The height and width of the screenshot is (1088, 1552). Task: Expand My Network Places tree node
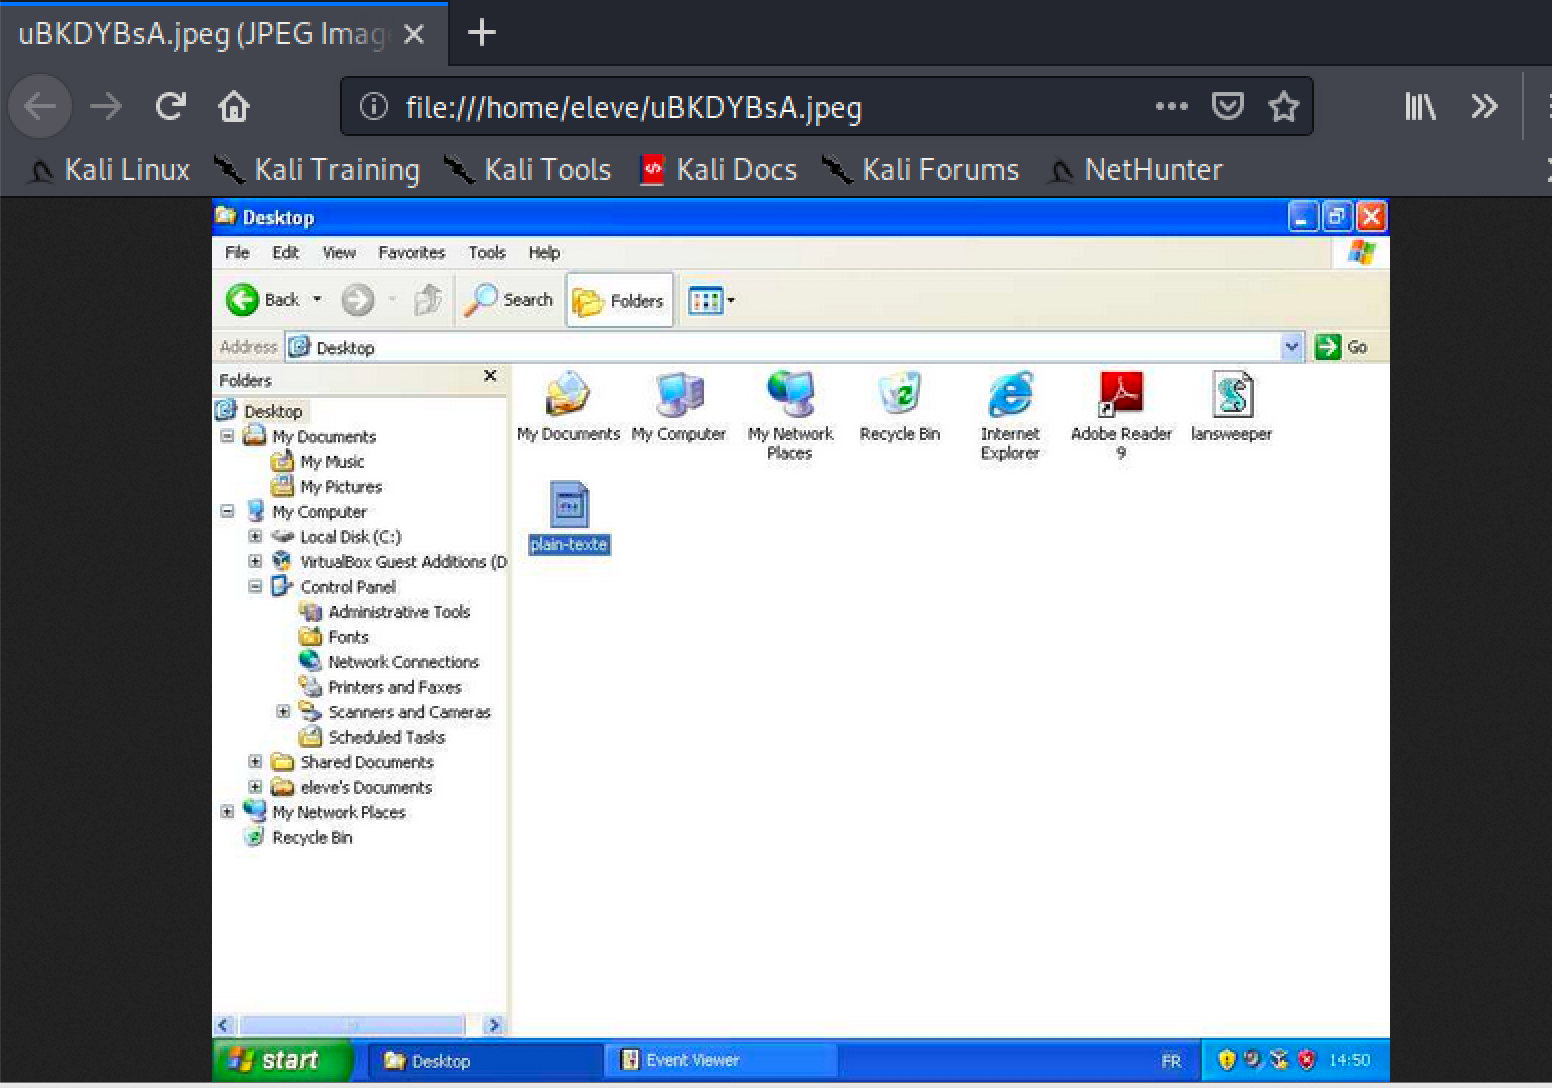pyautogui.click(x=228, y=812)
